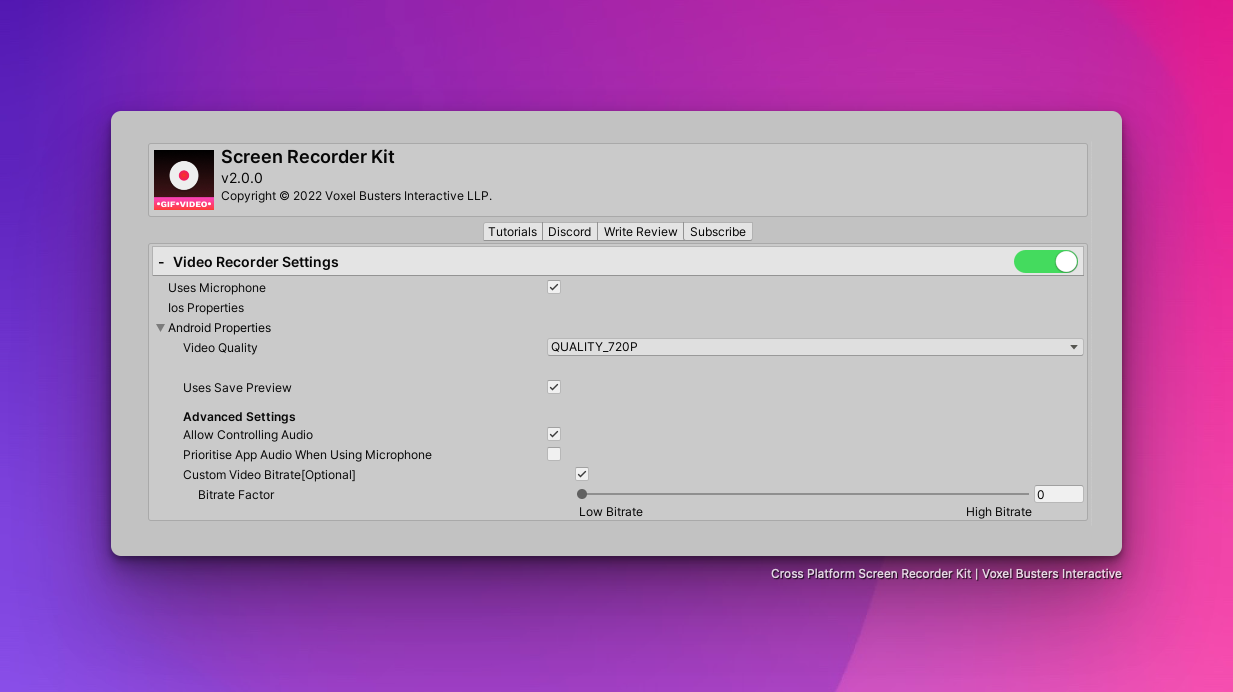Click the Bitrate Factor slider handle

582,494
